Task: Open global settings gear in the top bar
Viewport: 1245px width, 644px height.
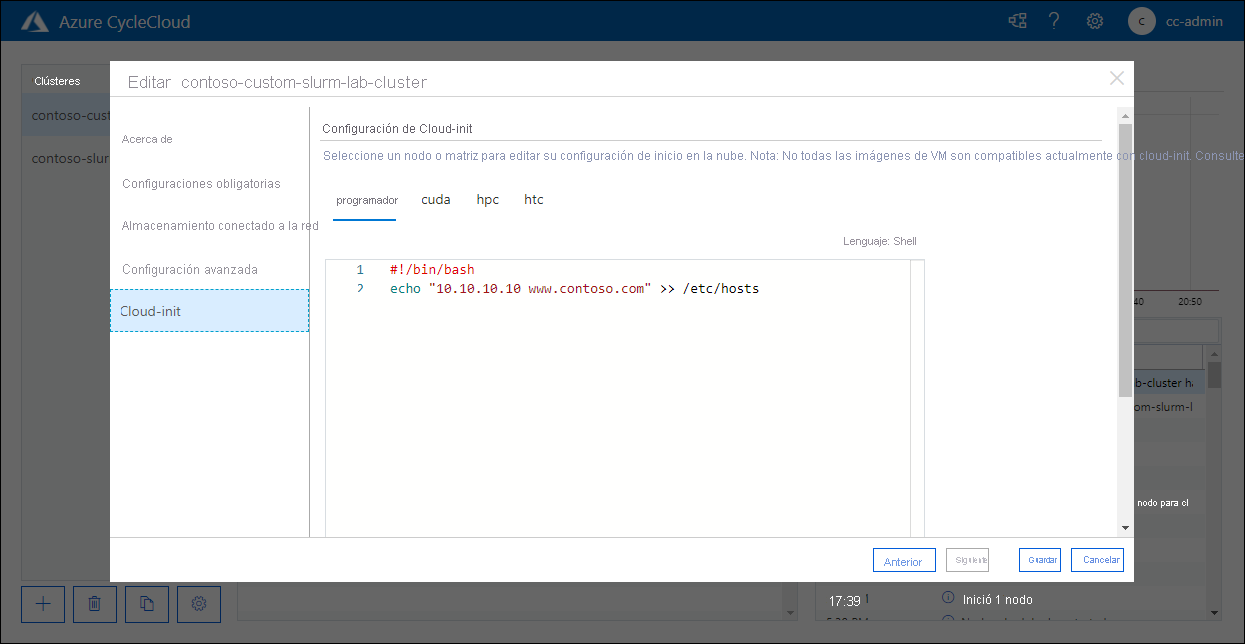Action: (1094, 20)
